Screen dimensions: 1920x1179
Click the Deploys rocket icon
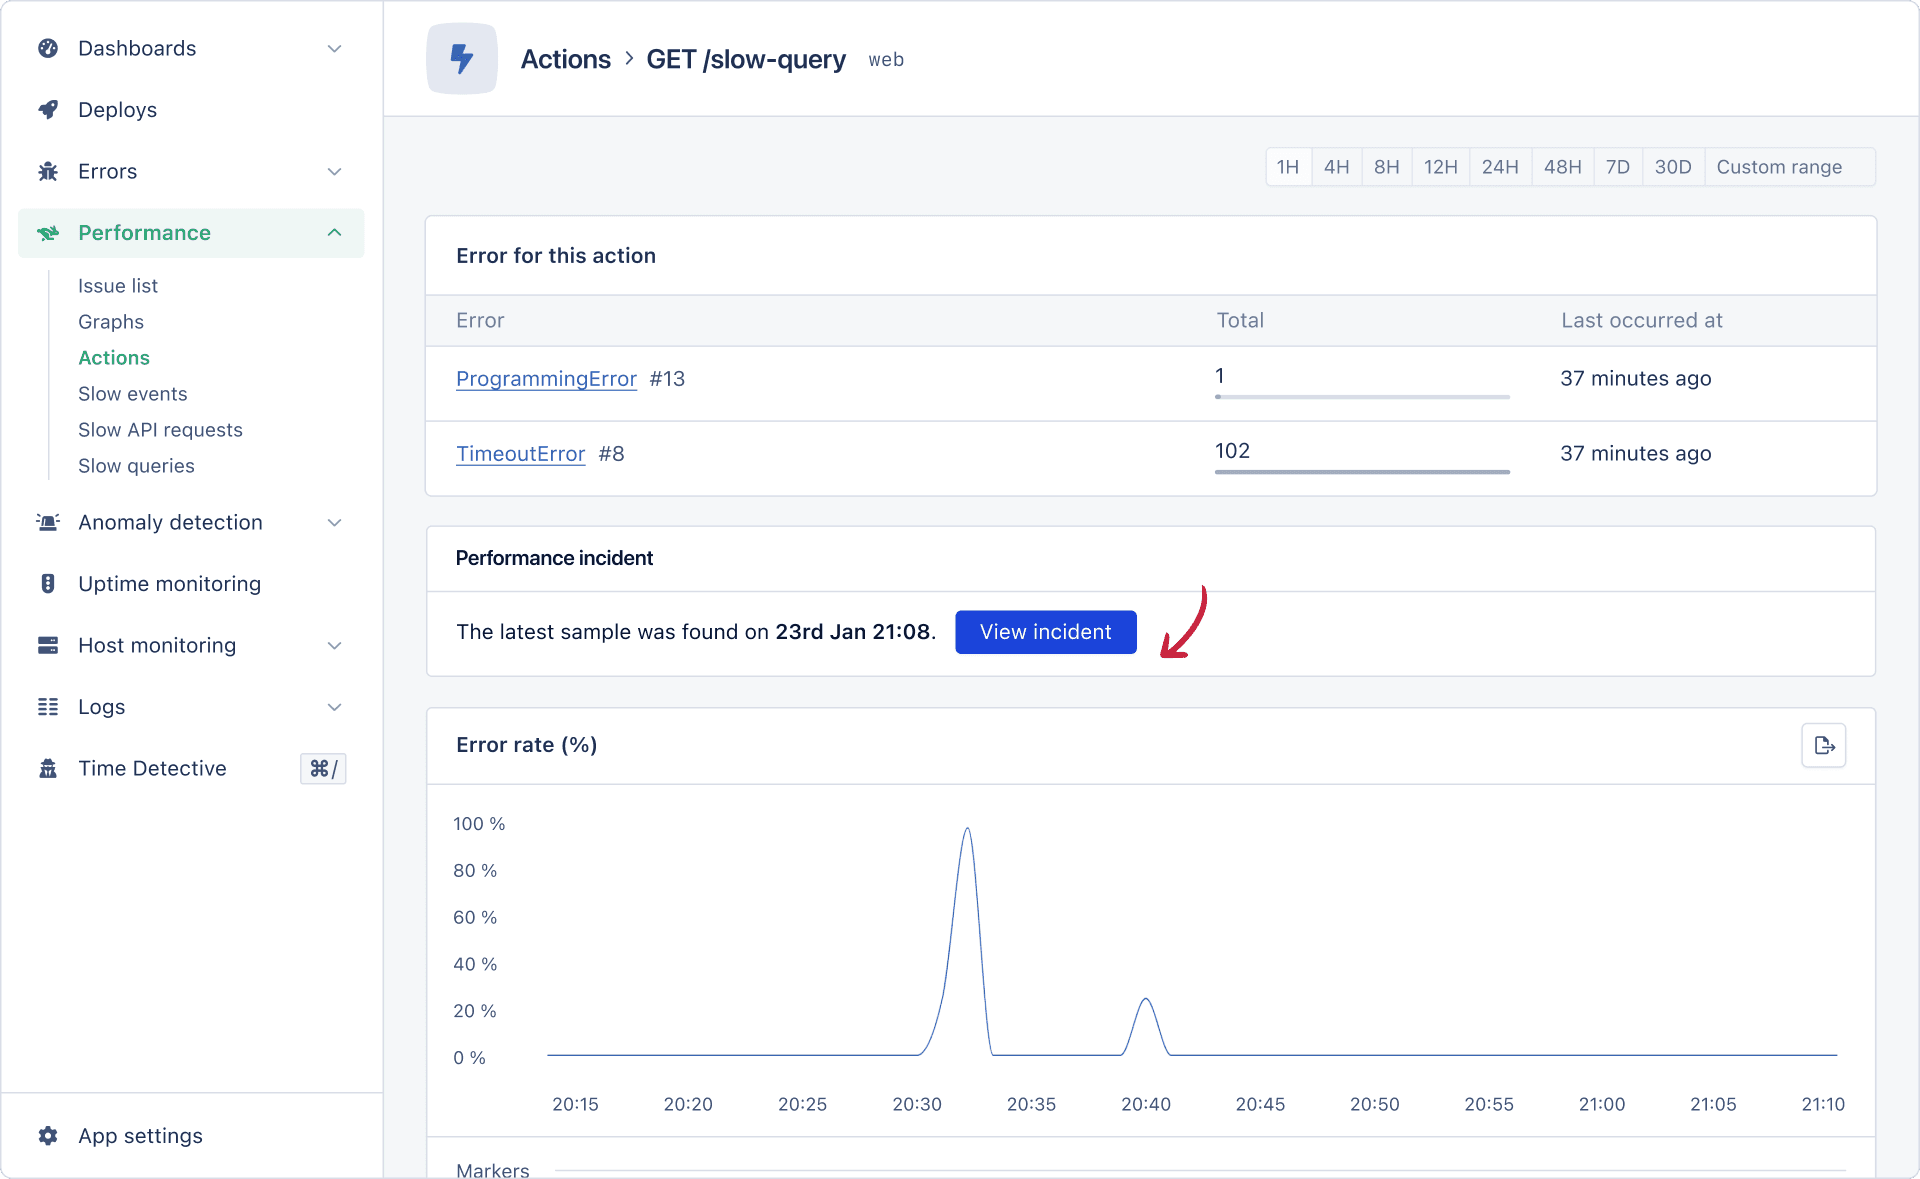[x=48, y=110]
